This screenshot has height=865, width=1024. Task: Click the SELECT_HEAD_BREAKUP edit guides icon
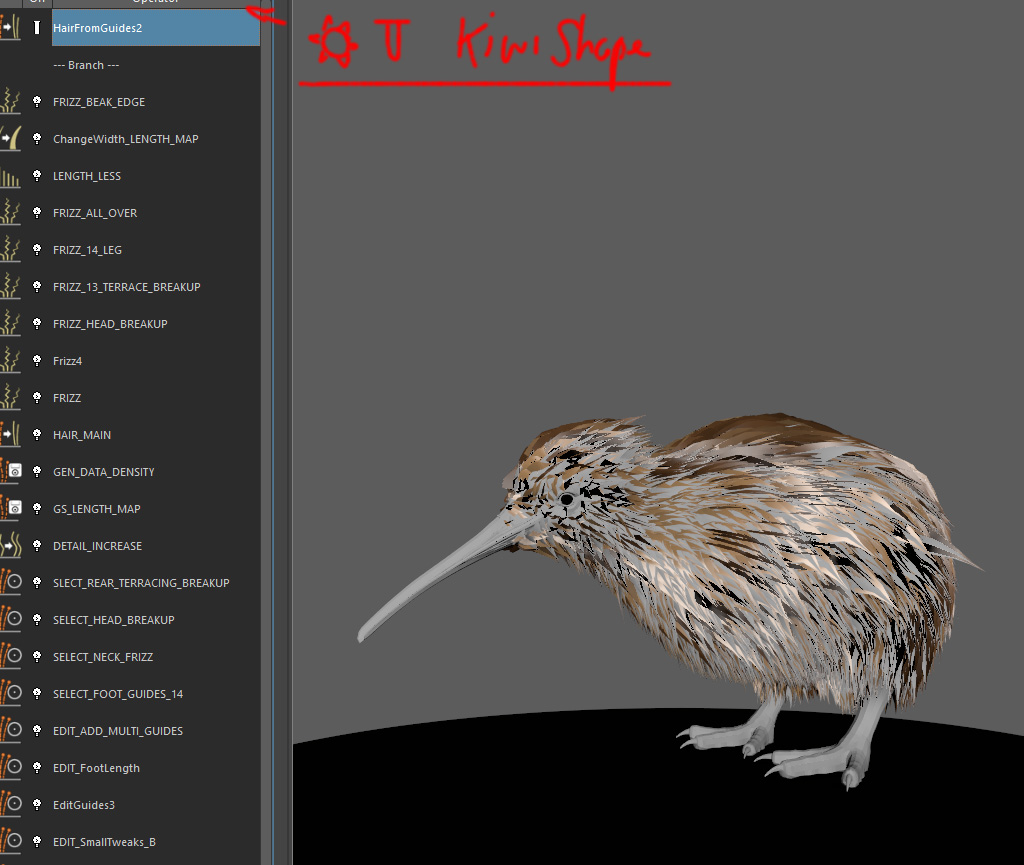[11, 620]
